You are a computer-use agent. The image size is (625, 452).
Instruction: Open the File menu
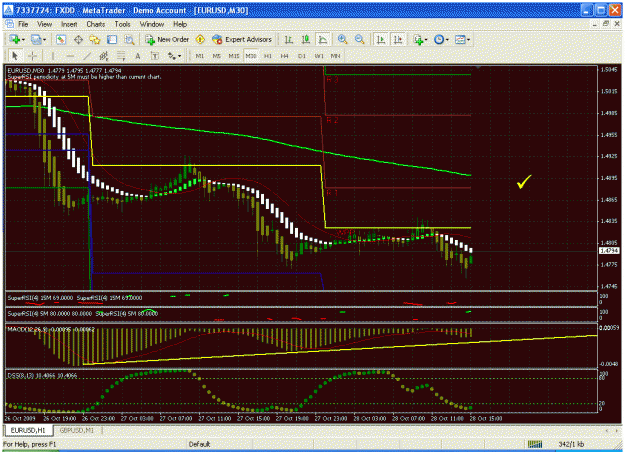coord(23,24)
